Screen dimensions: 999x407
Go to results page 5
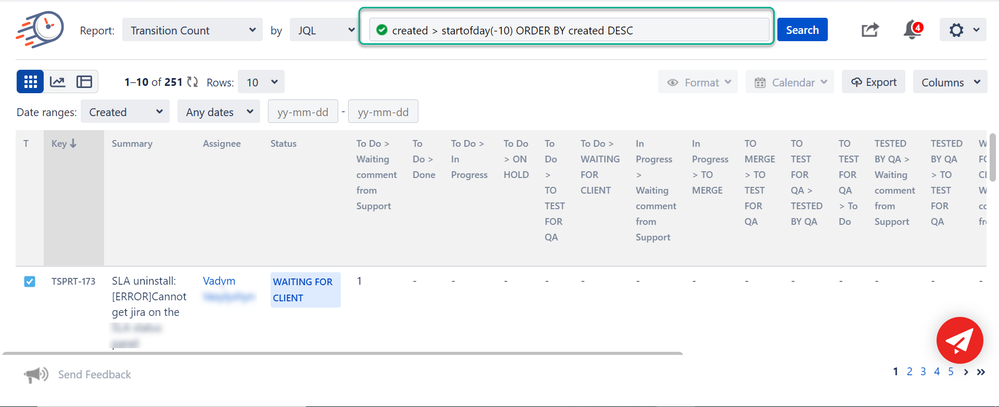[x=951, y=371]
